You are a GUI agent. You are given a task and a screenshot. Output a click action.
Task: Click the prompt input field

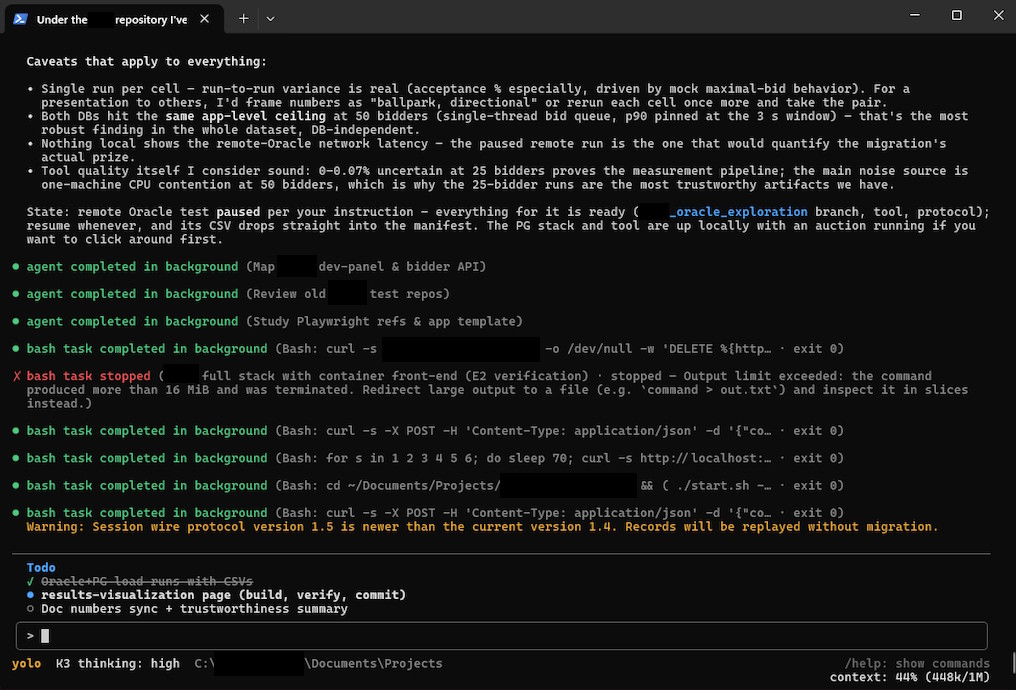[502, 636]
